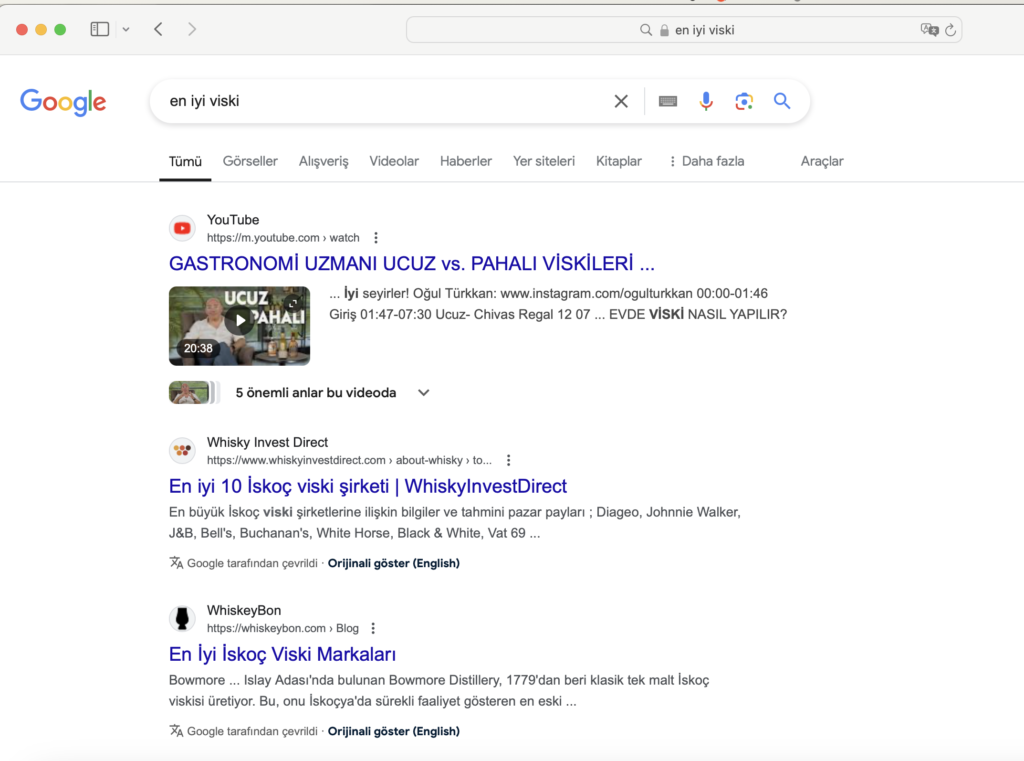
Task: Clear the search query with X
Action: pyautogui.click(x=621, y=101)
